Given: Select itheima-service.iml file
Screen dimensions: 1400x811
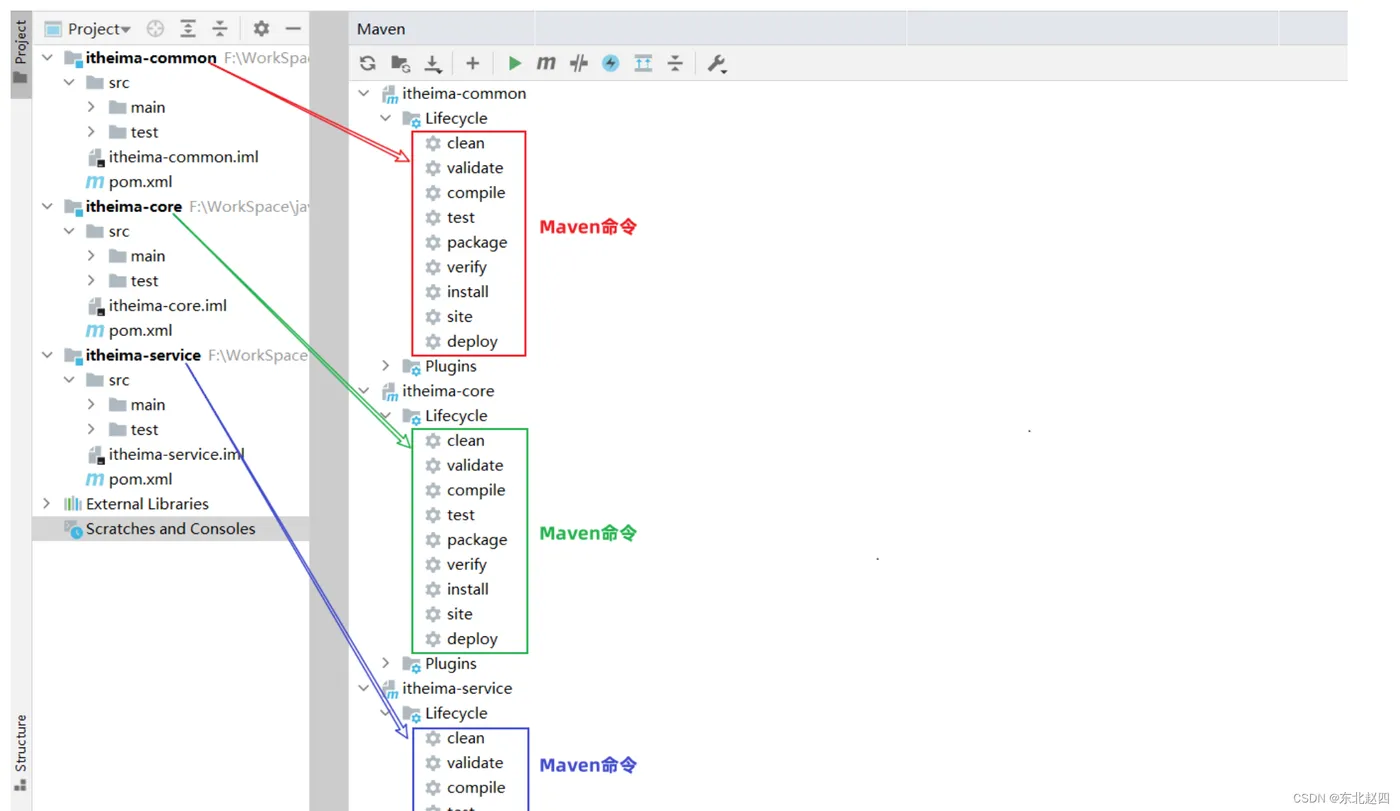Looking at the screenshot, I should [x=165, y=454].
